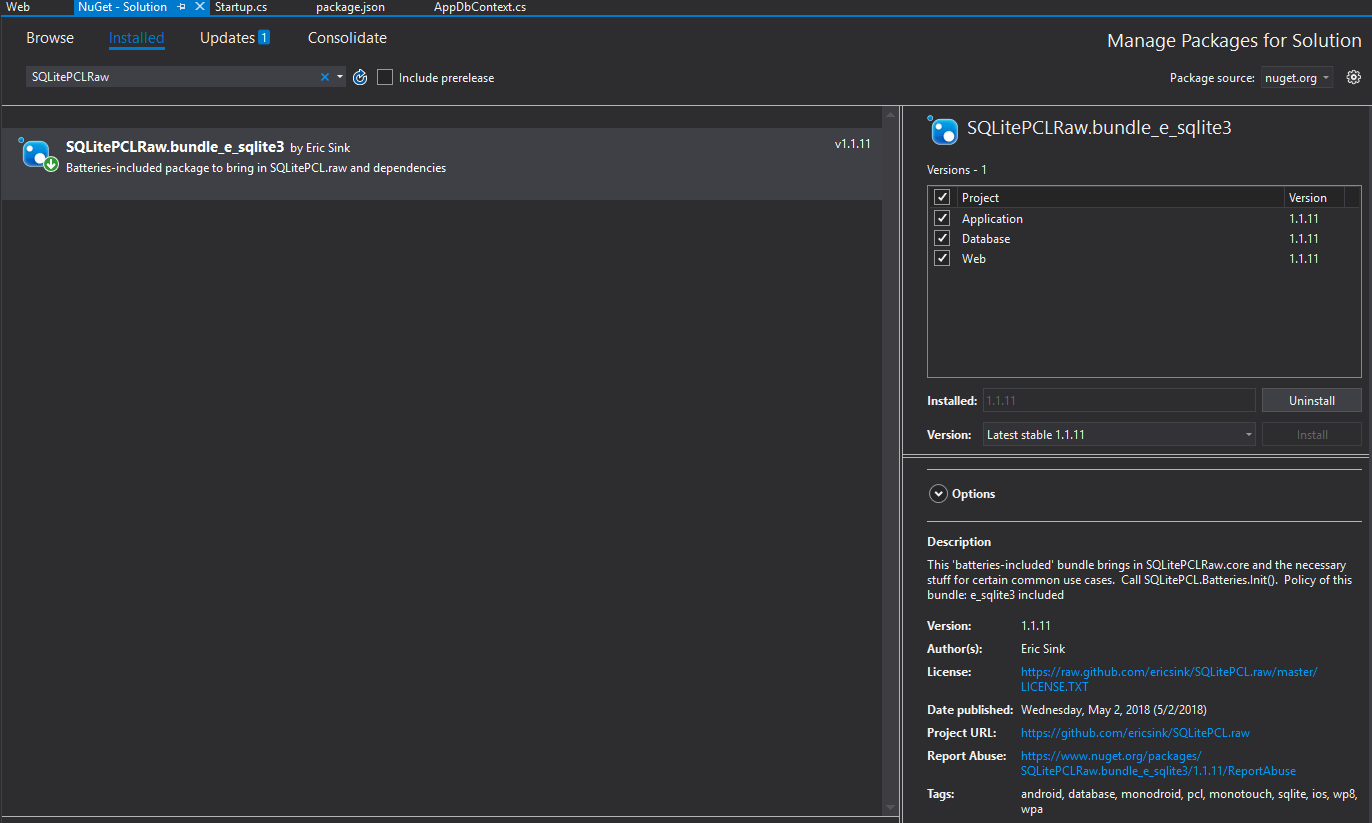Click the Web project name in the project table
The width and height of the screenshot is (1372, 823).
(974, 259)
